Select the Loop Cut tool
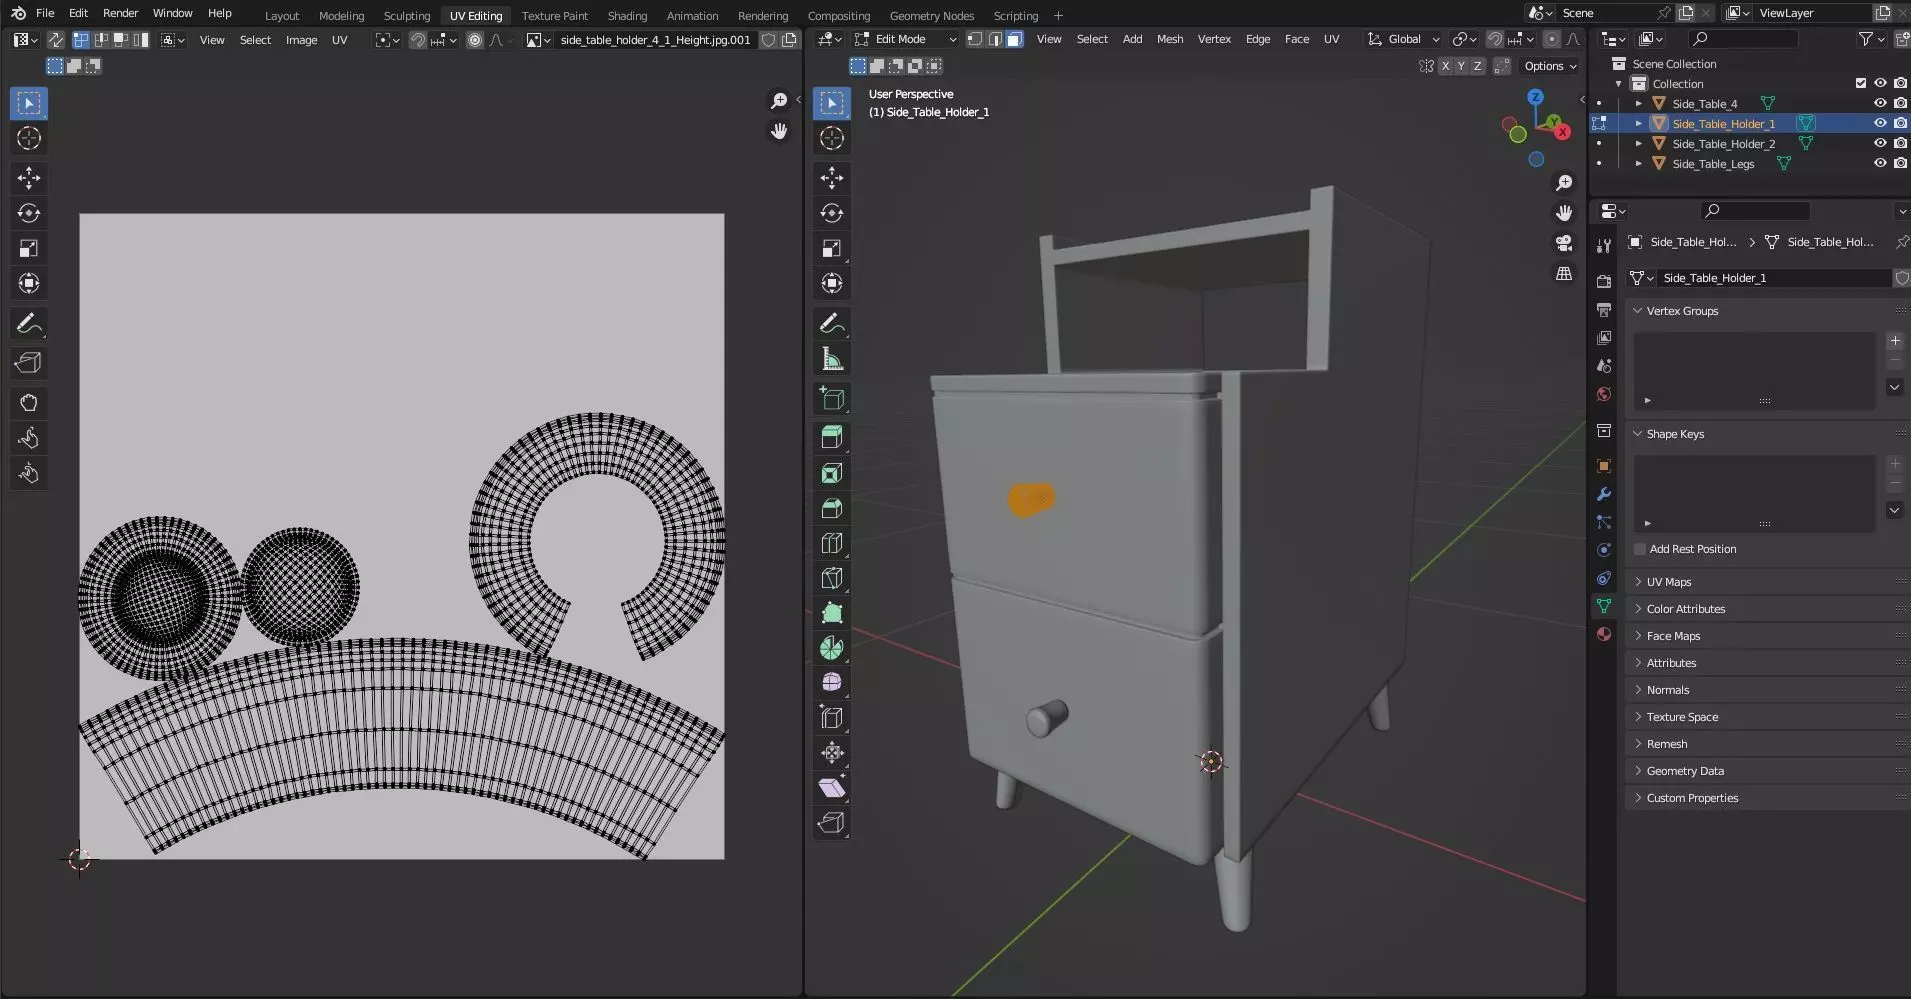Viewport: 1911px width, 999px height. [x=832, y=543]
